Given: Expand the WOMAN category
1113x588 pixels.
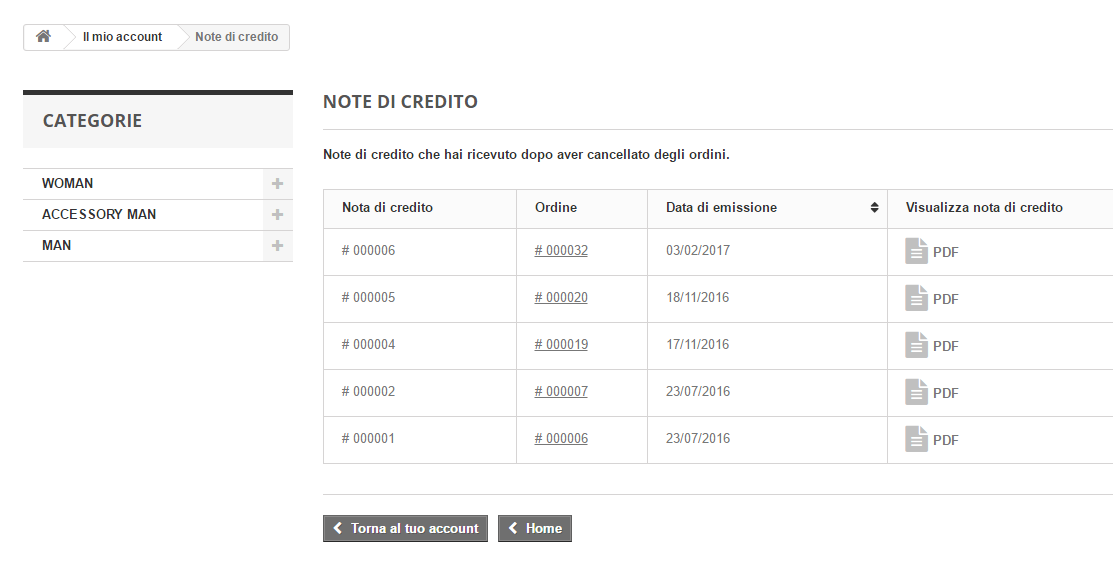Looking at the screenshot, I should coord(277,183).
